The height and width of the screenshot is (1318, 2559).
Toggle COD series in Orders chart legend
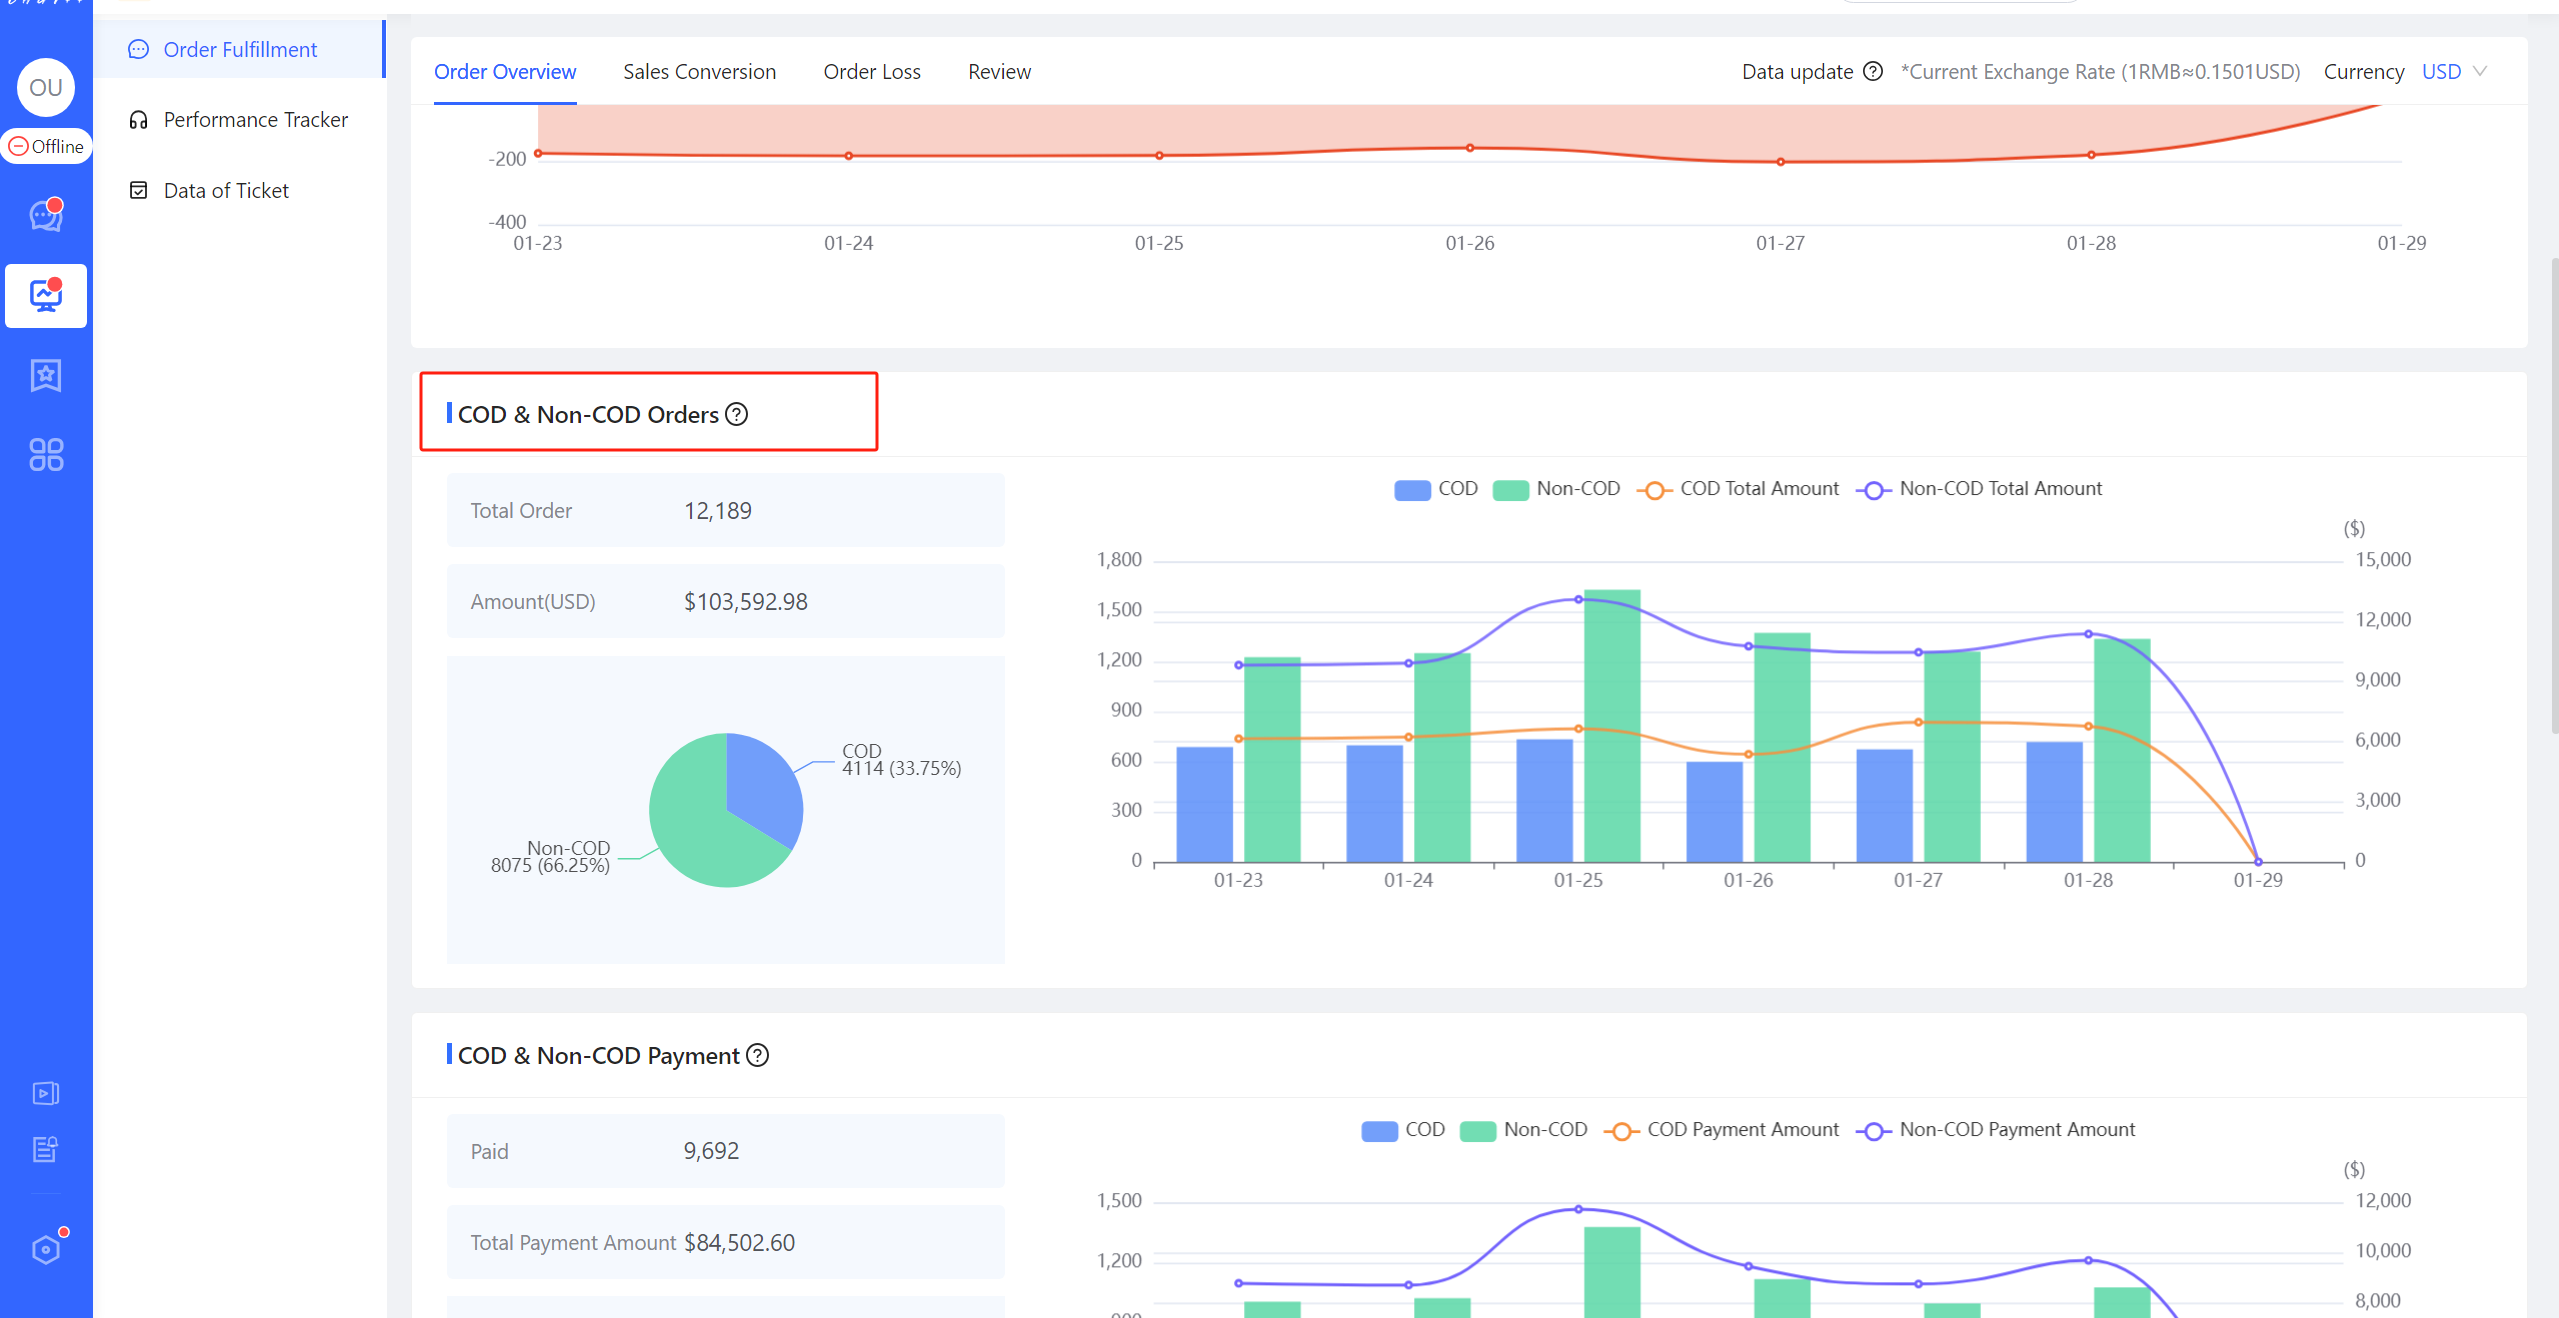click(1436, 489)
